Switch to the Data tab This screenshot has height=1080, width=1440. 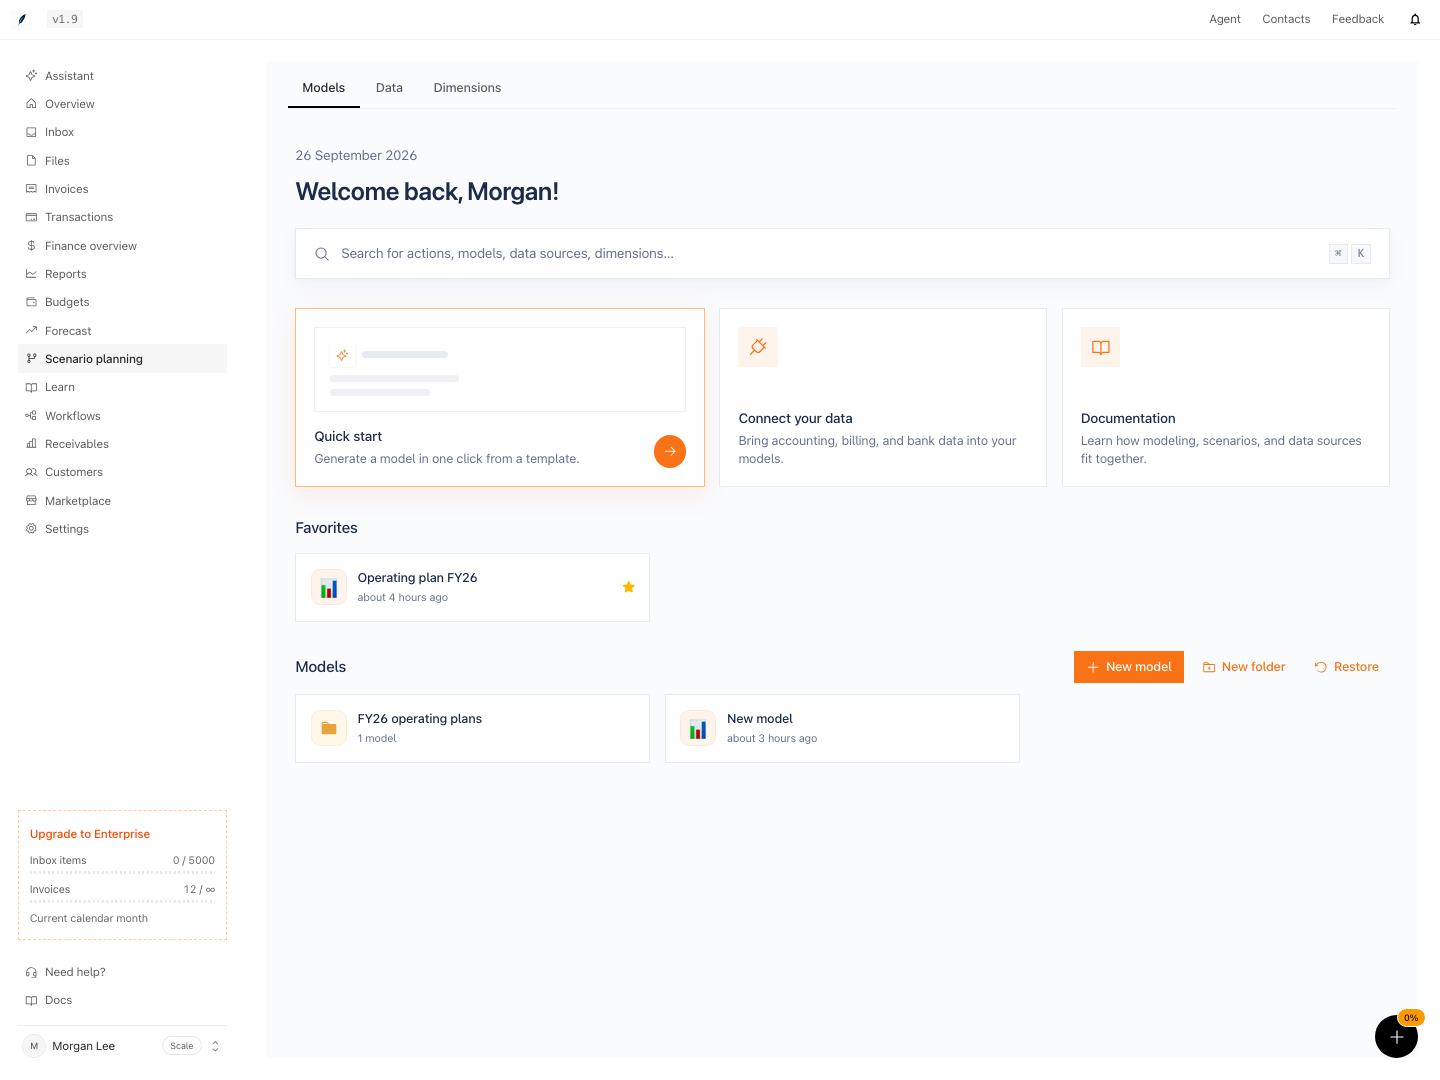pyautogui.click(x=389, y=88)
